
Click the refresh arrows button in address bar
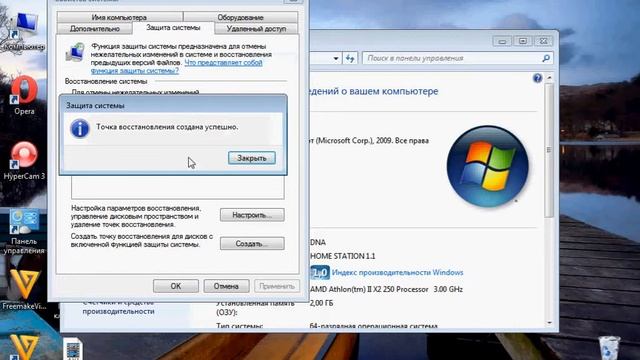pyautogui.click(x=350, y=58)
